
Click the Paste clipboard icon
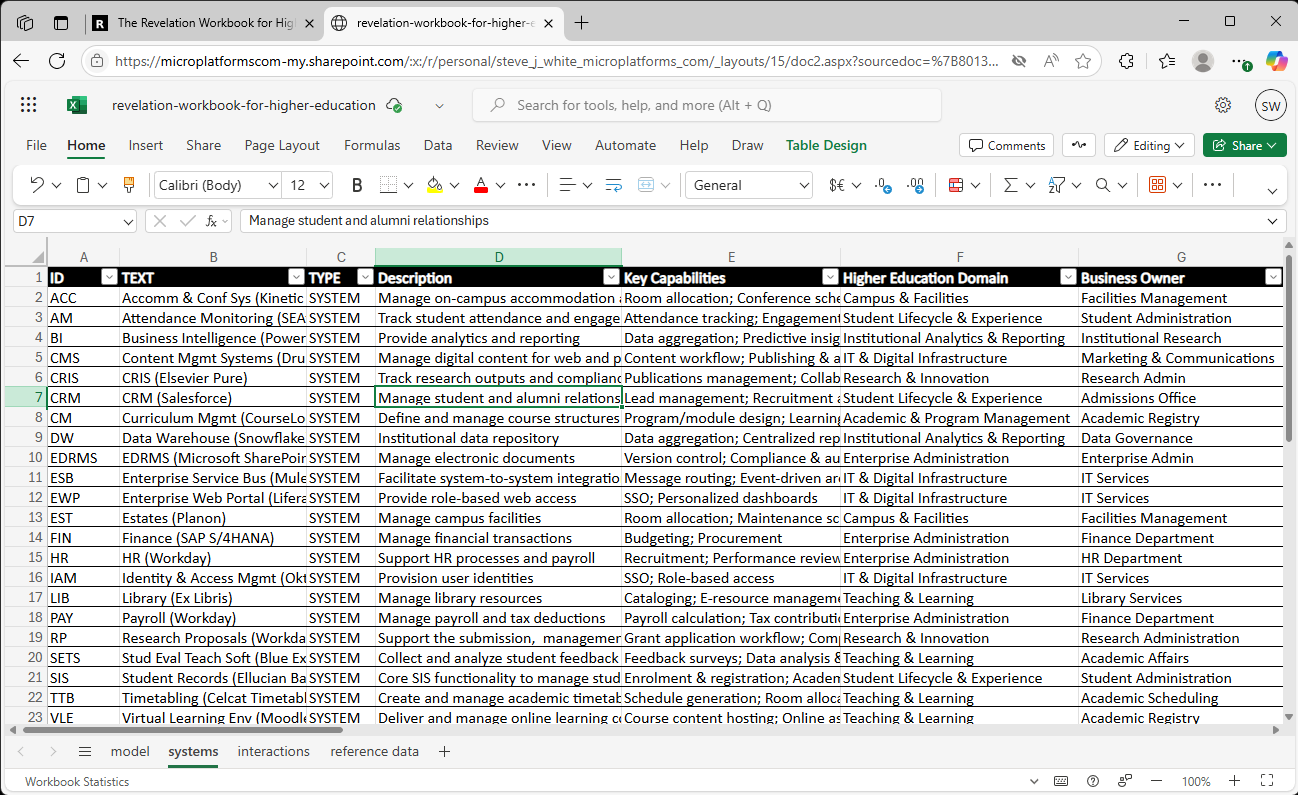(x=82, y=185)
